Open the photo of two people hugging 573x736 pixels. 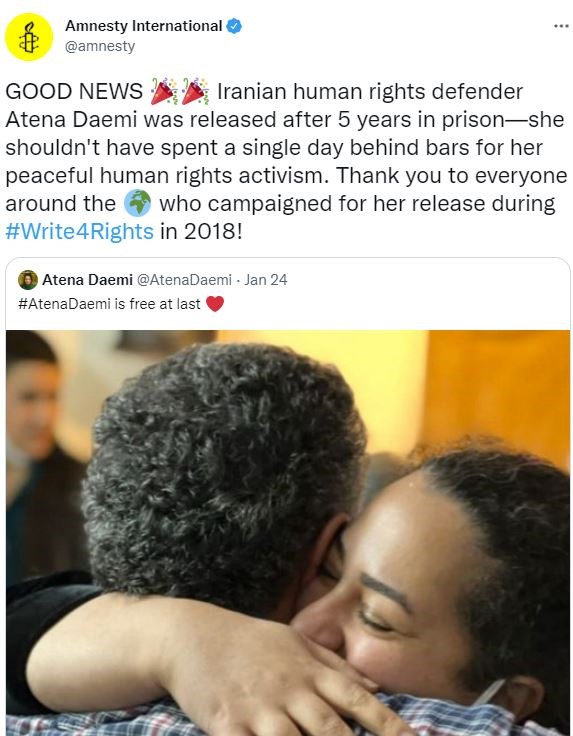[x=288, y=533]
